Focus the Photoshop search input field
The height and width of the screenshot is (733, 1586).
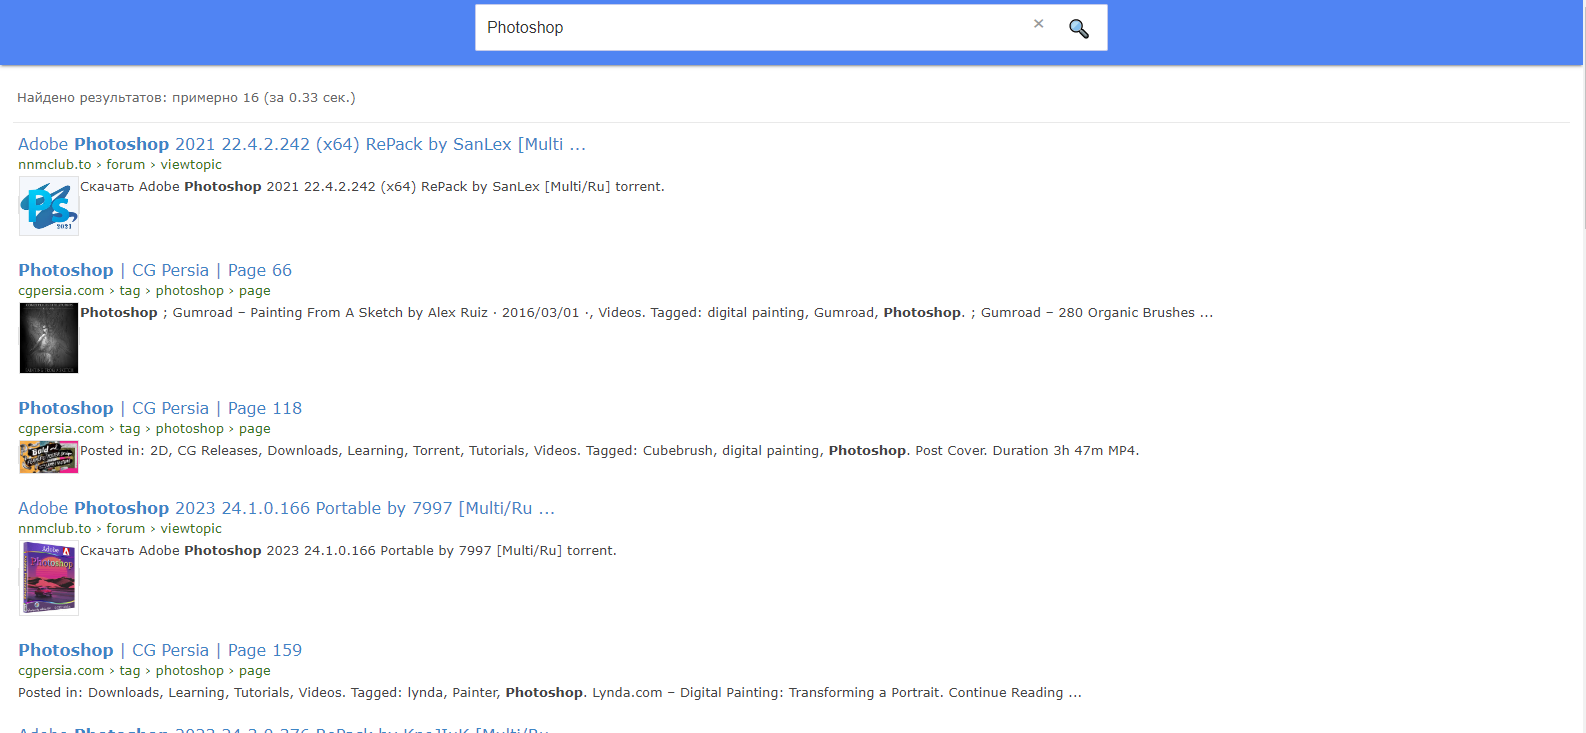755,27
